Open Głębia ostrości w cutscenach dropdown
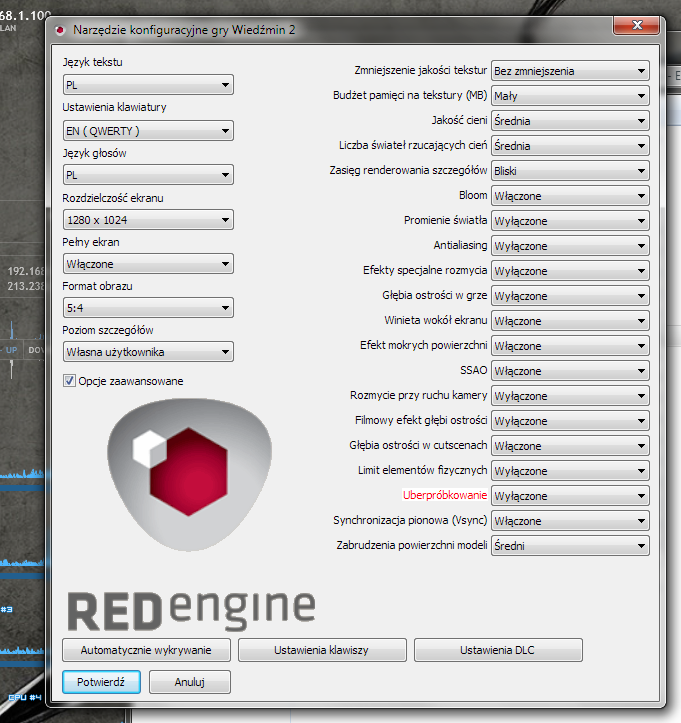 pyautogui.click(x=570, y=446)
